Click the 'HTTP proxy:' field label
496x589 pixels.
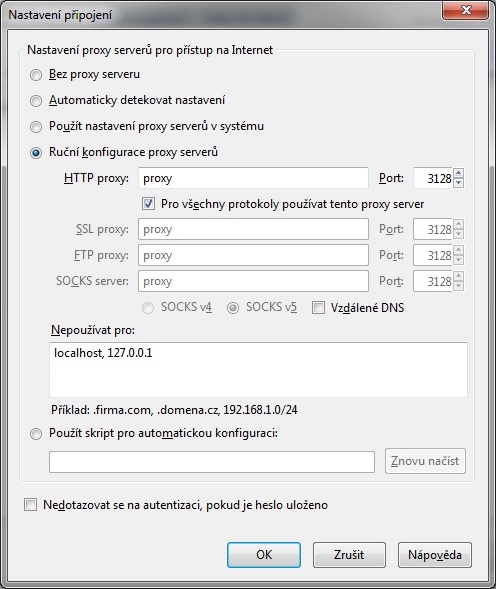pos(96,178)
